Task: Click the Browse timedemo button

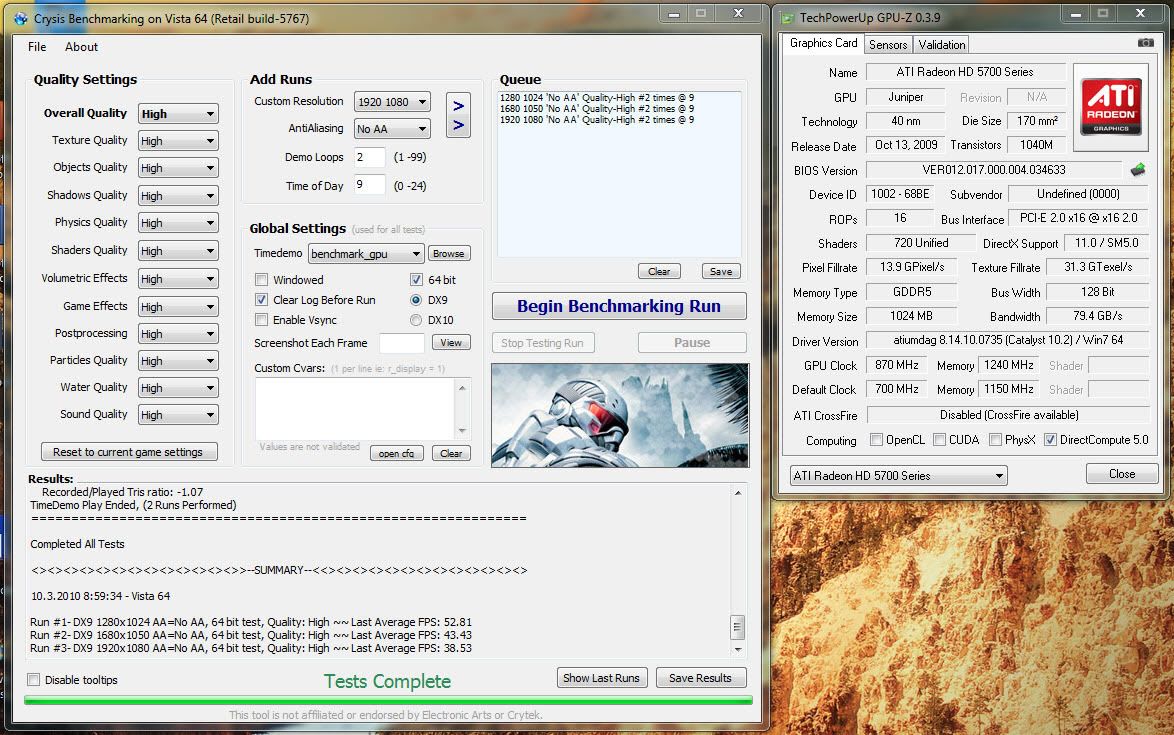Action: [448, 254]
